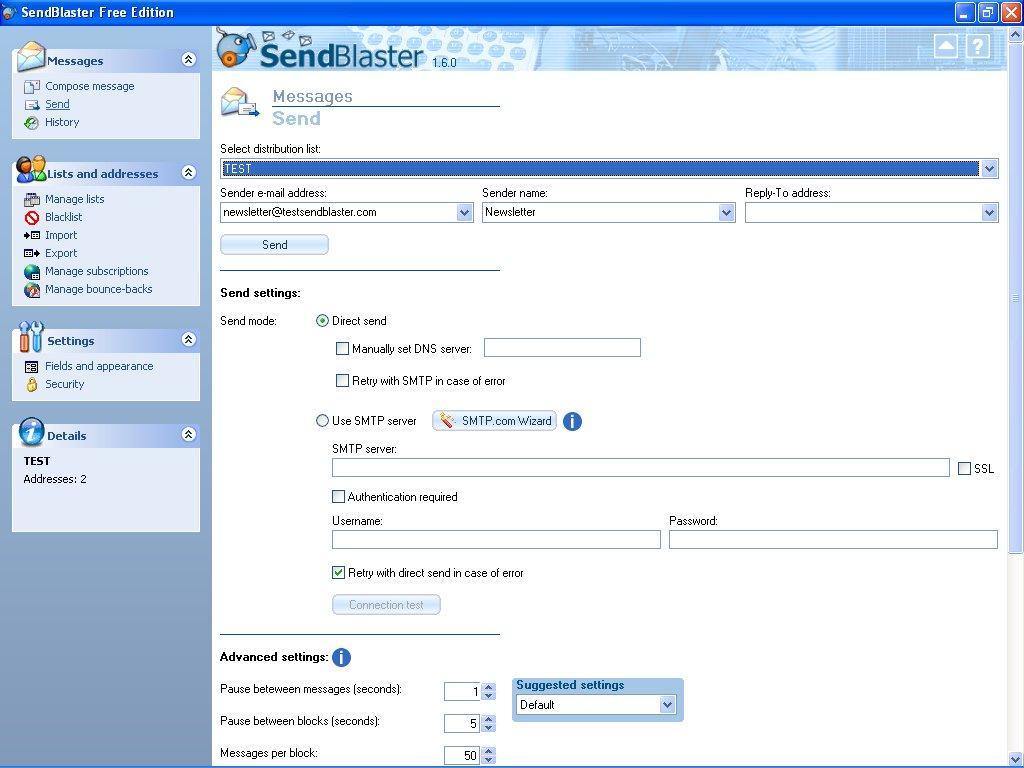
Task: Click the Help question mark icon
Action: [x=977, y=46]
